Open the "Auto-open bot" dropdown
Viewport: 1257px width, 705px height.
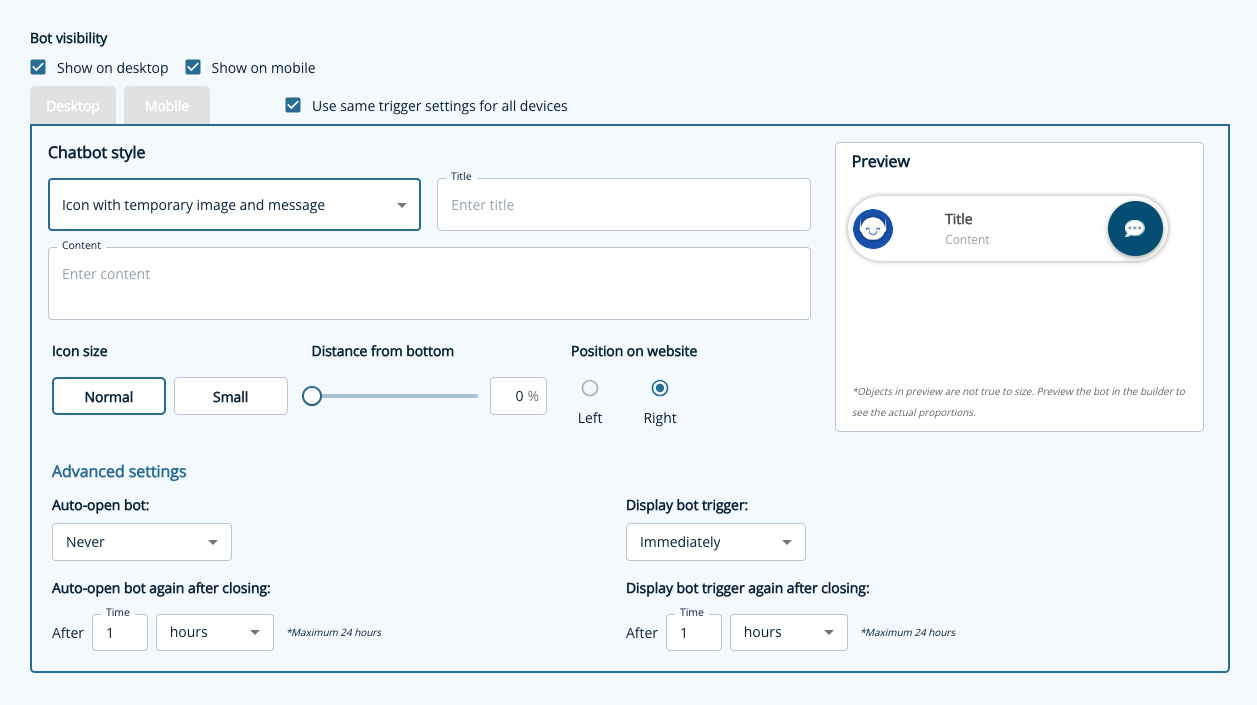[141, 541]
